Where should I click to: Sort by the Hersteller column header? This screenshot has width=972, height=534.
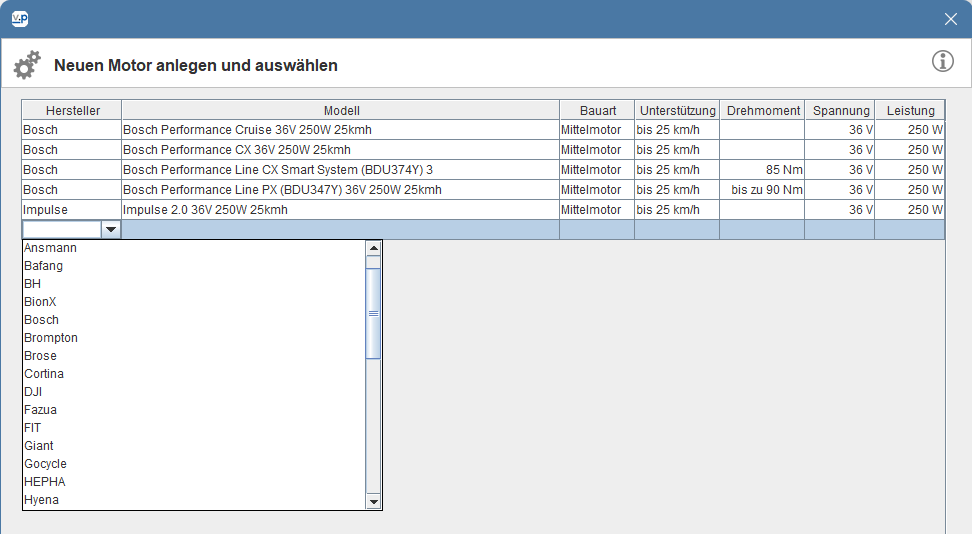pyautogui.click(x=72, y=110)
